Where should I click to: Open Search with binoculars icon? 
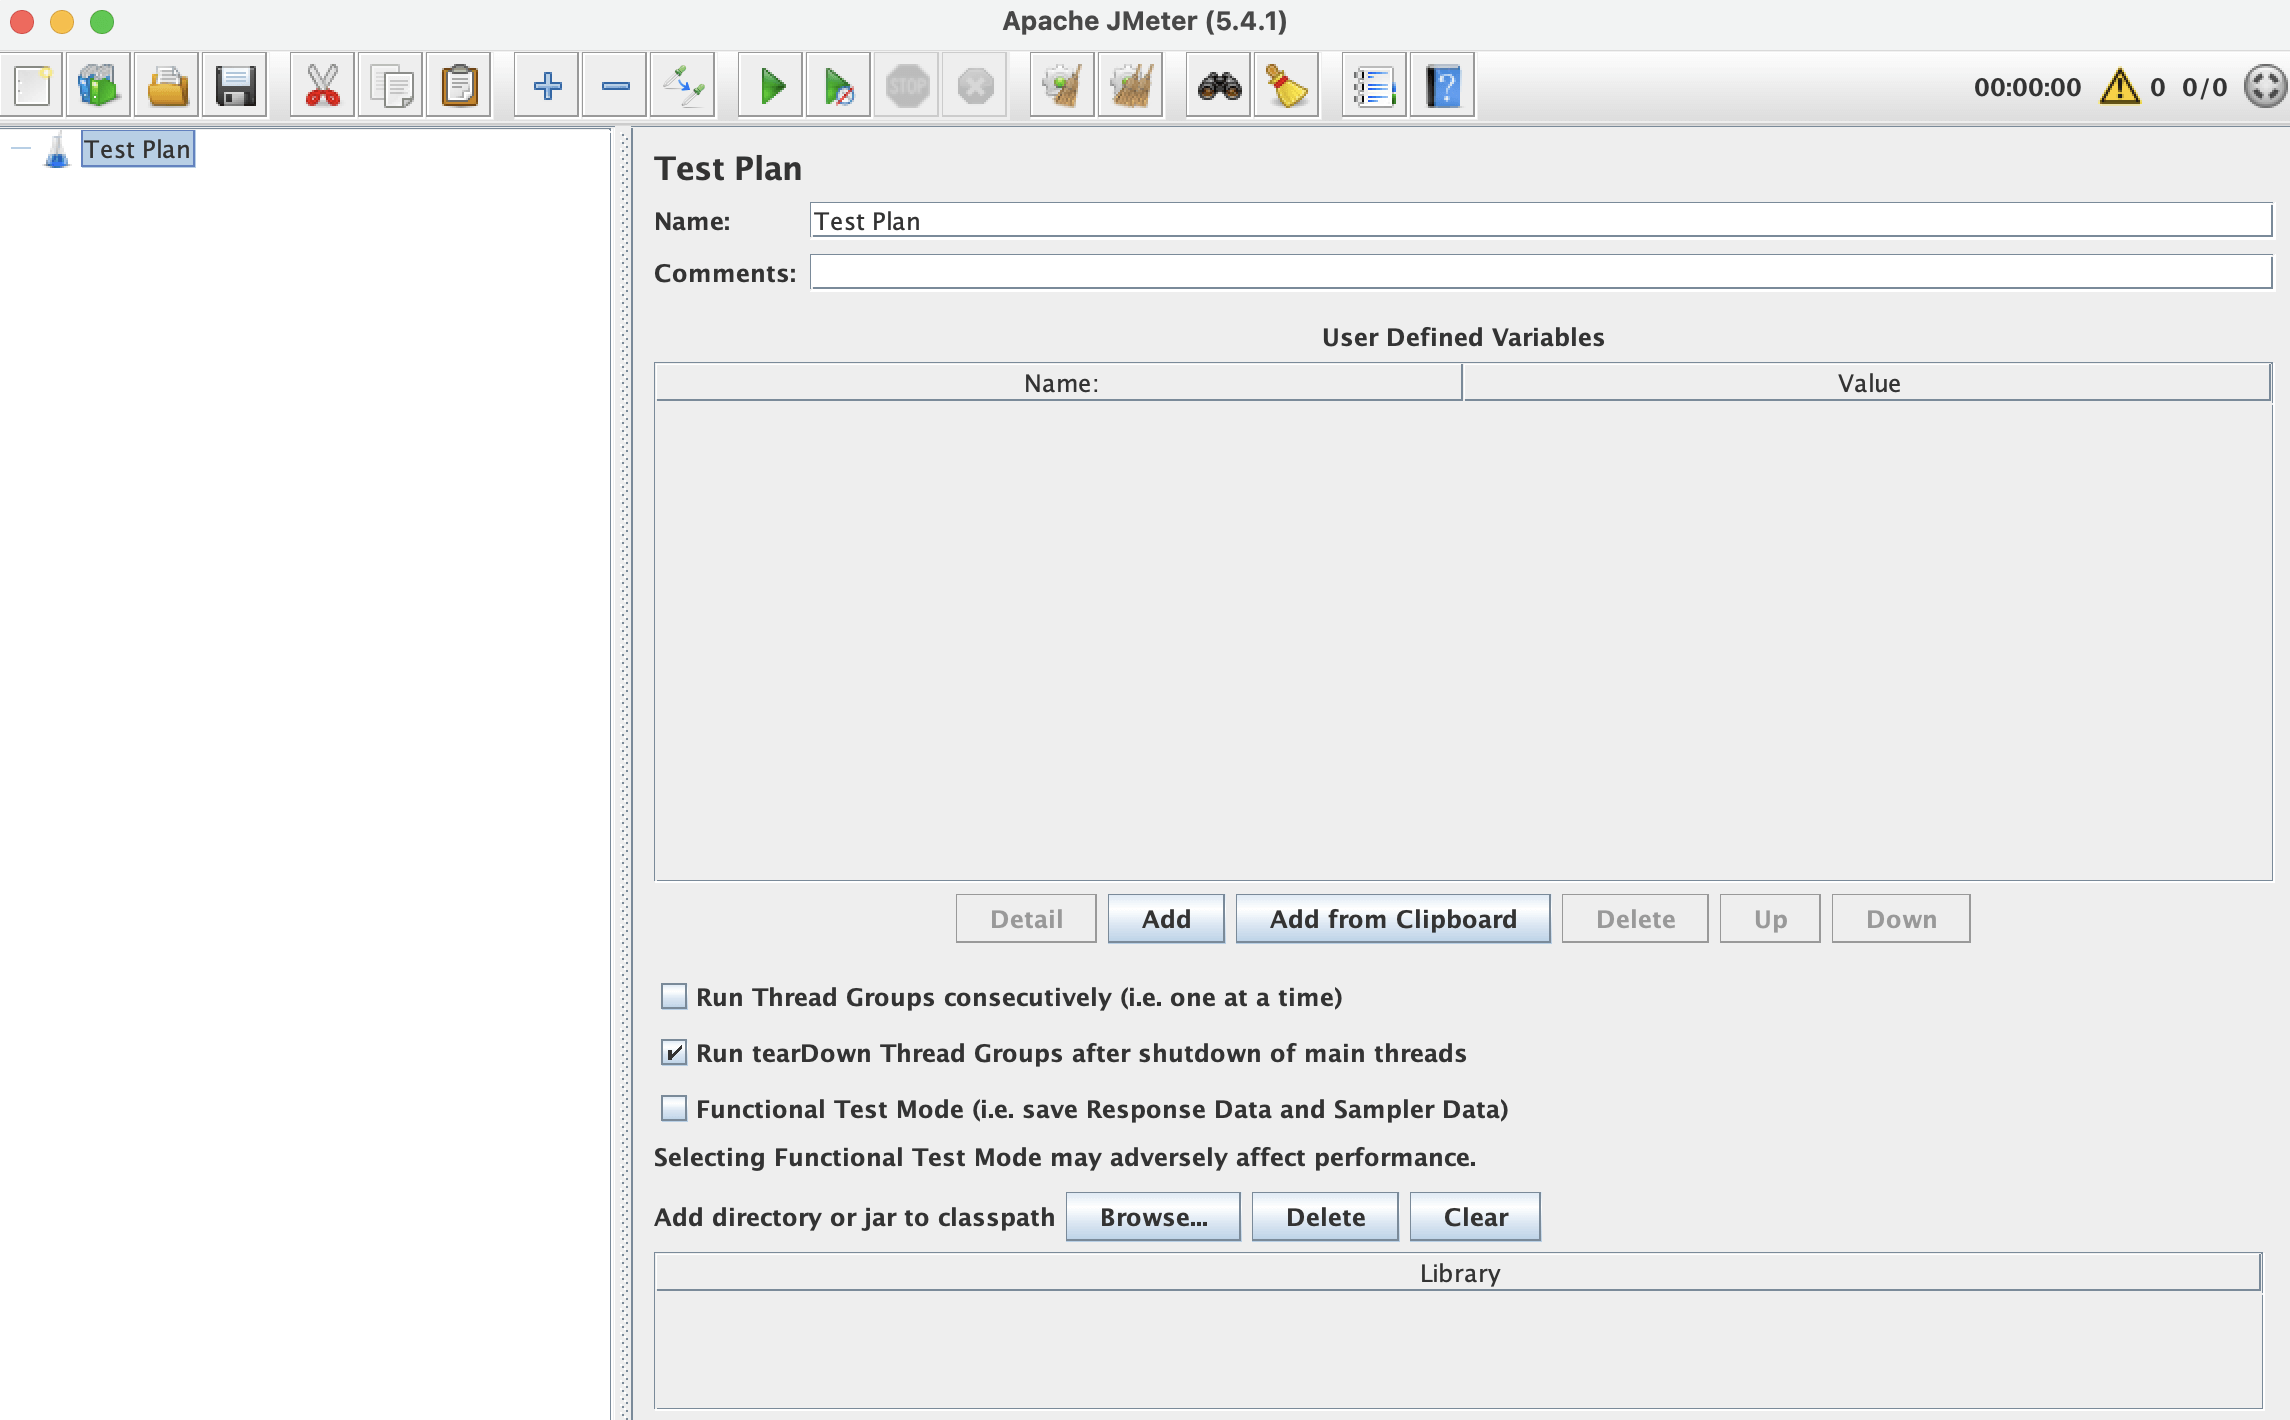pos(1219,86)
